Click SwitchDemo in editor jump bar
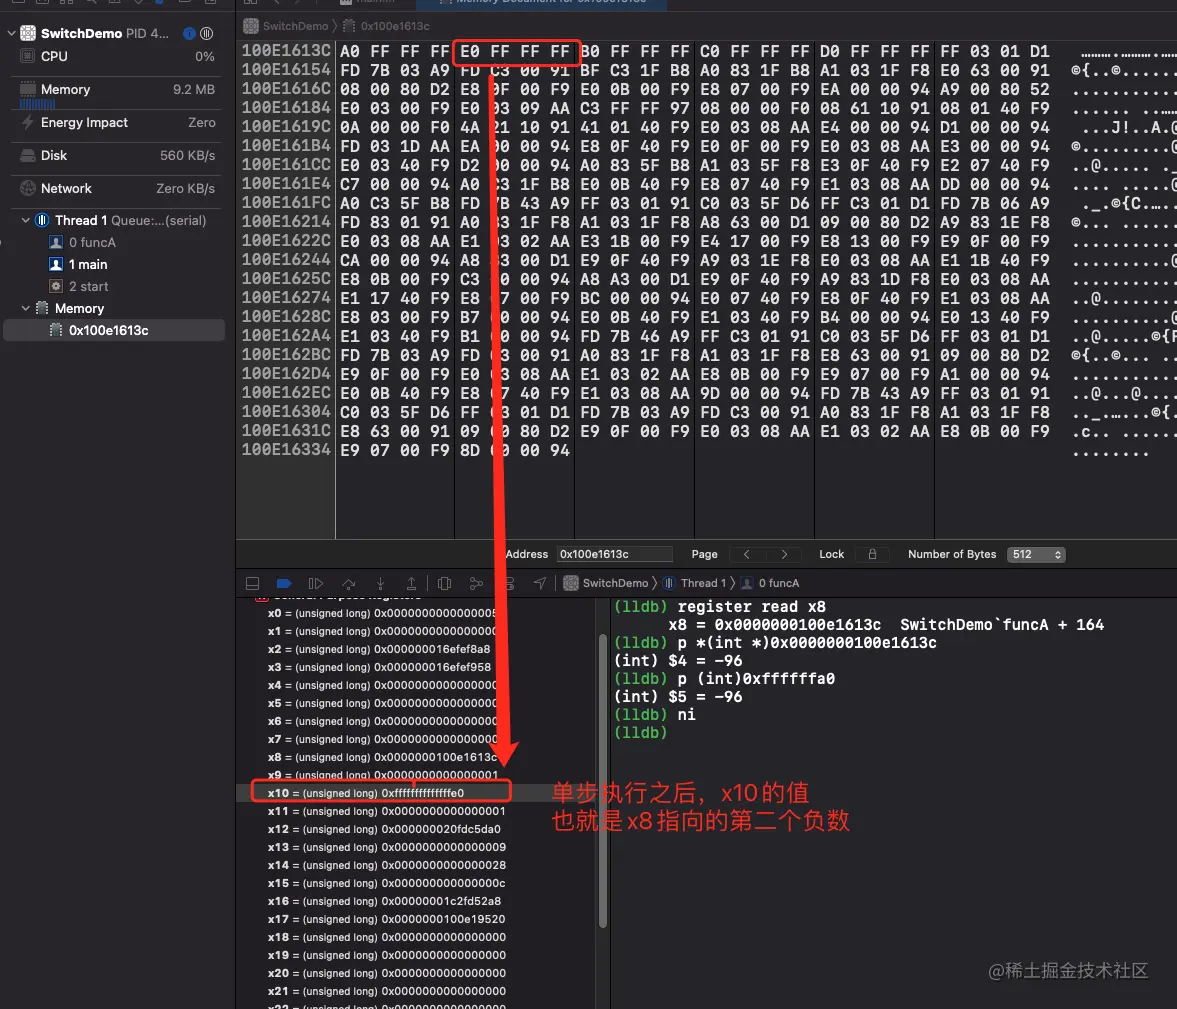Image resolution: width=1177 pixels, height=1009 pixels. tap(286, 26)
